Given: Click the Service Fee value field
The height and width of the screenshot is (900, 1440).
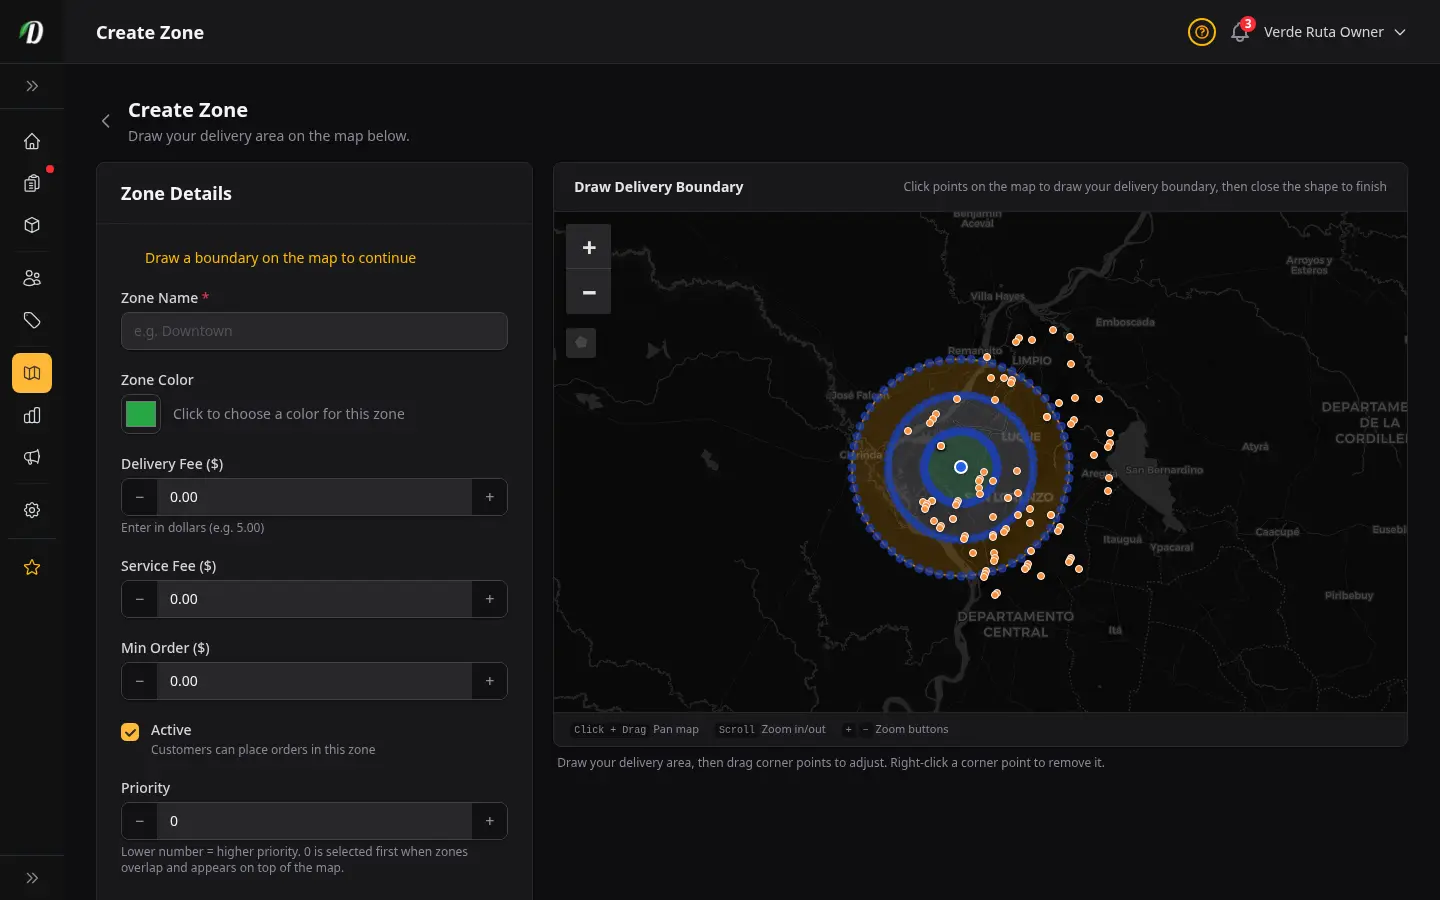Looking at the screenshot, I should point(314,599).
